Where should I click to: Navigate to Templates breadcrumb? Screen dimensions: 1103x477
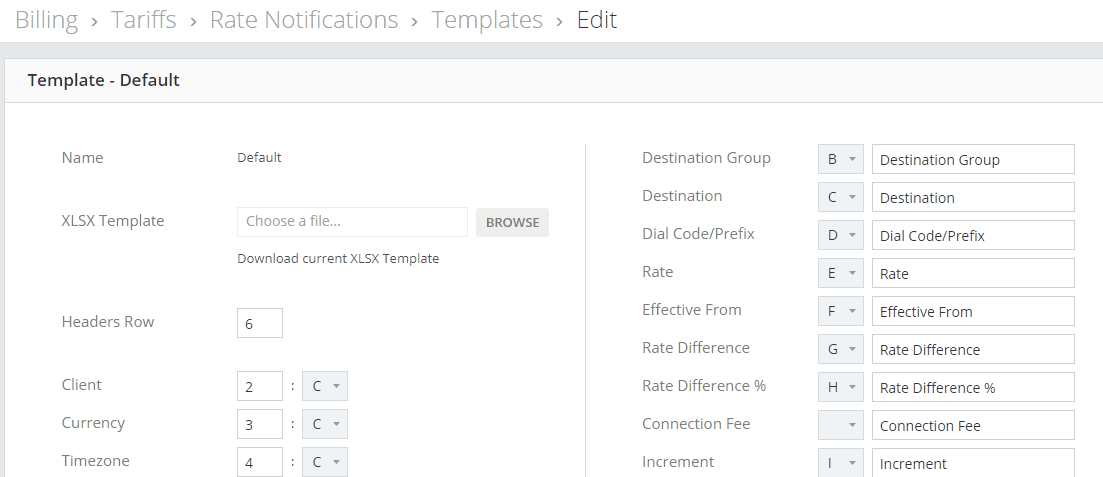(487, 20)
